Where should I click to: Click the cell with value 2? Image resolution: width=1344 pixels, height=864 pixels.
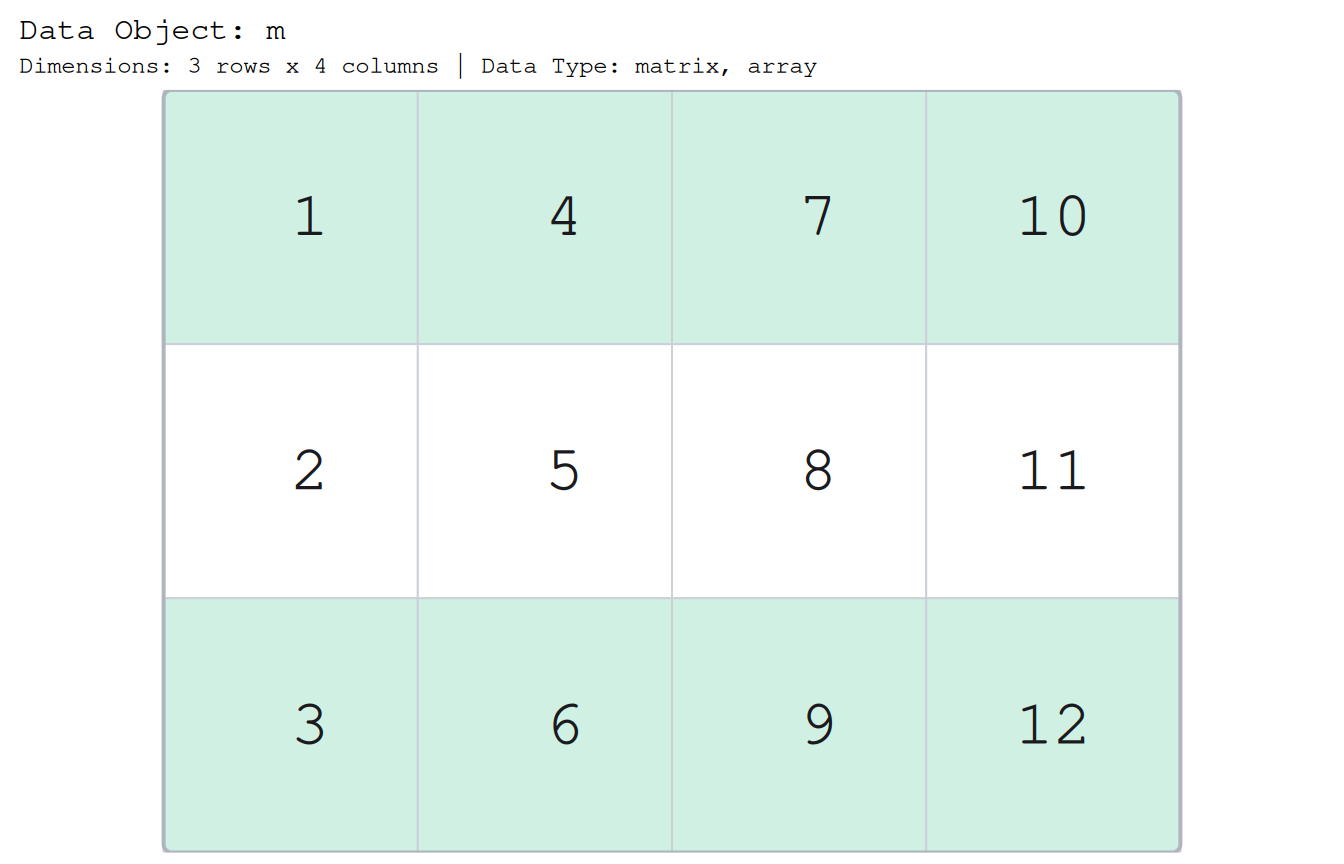(x=291, y=471)
